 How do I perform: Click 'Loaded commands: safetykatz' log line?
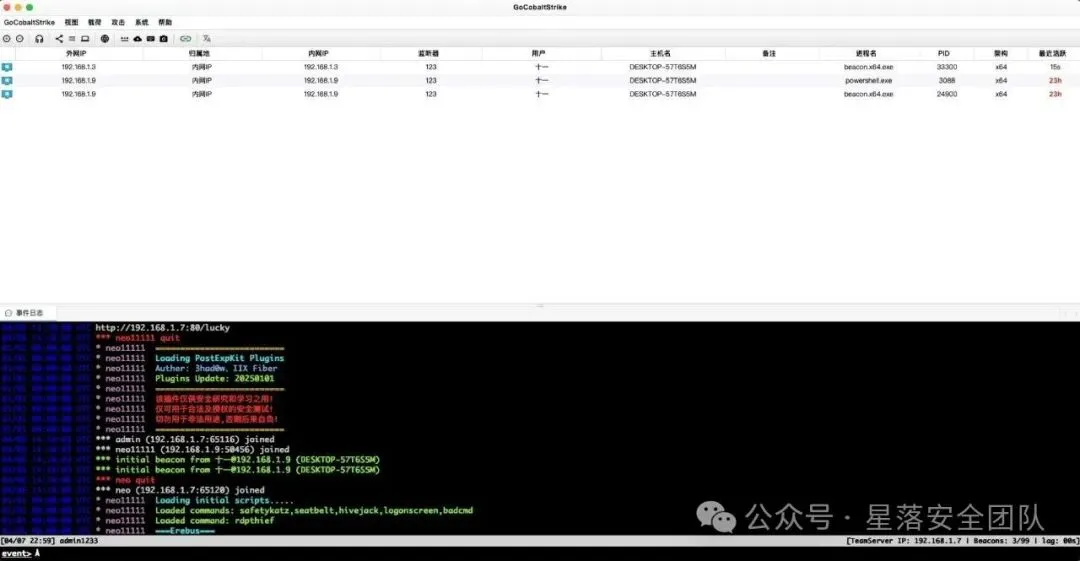[313, 511]
